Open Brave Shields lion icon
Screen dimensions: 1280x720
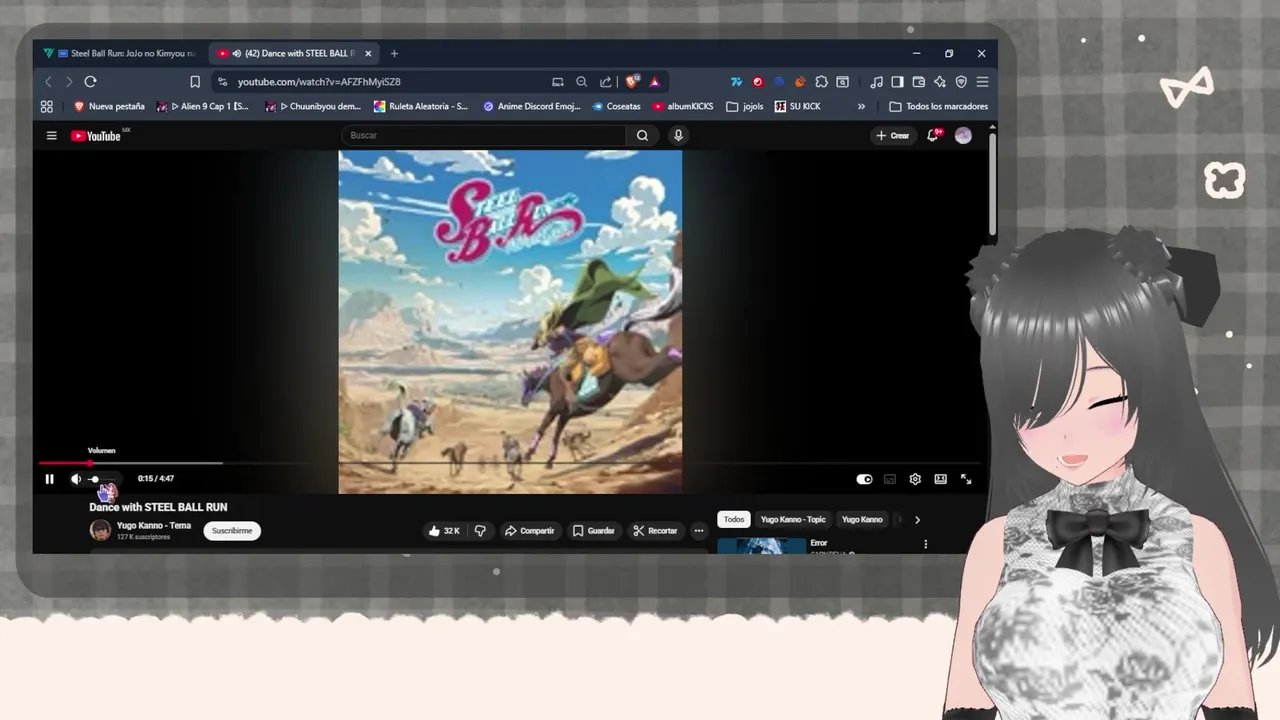[x=632, y=82]
